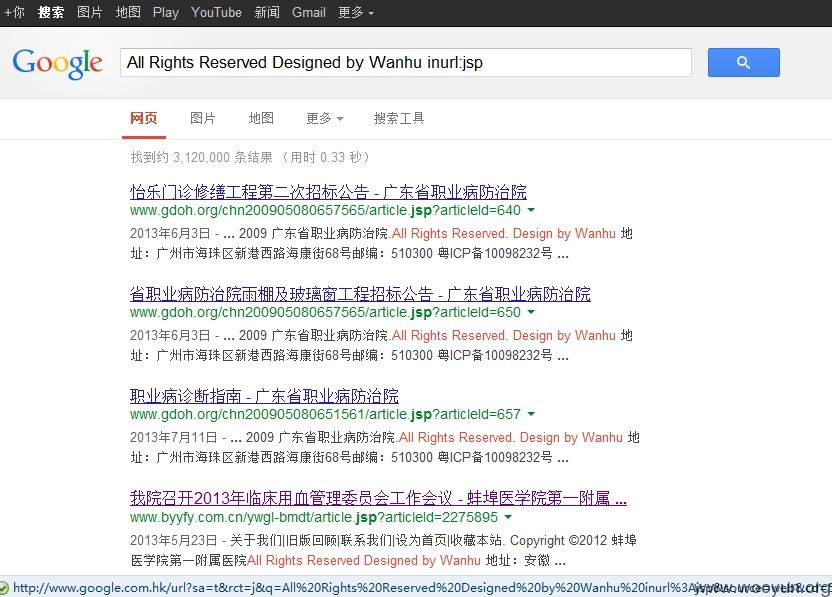Open result 省职业病防治院雨棚及玻璃窗工程招标公告
Screen dimensions: 832x597
point(360,293)
